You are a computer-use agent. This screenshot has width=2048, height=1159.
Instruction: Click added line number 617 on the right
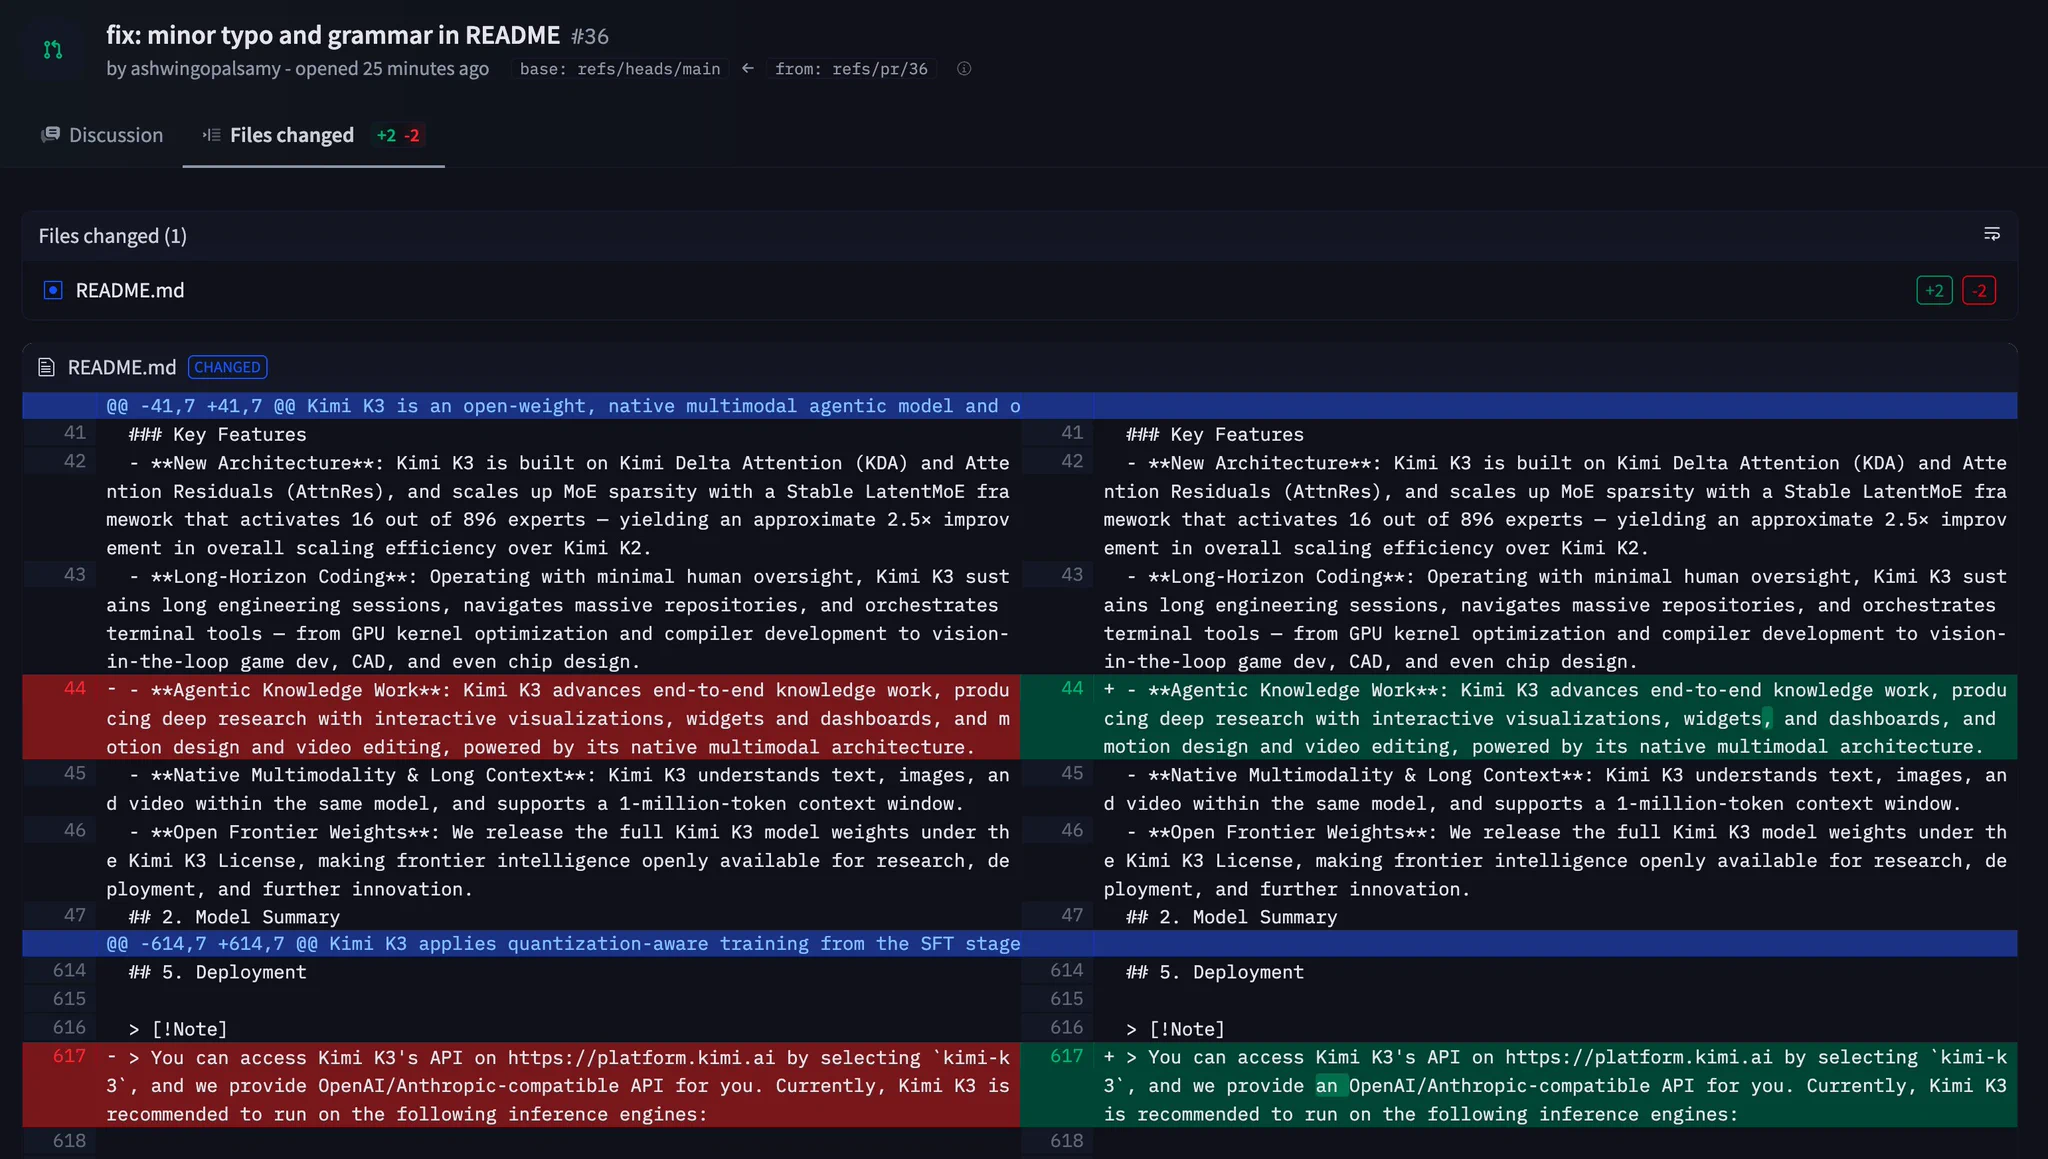1067,1056
